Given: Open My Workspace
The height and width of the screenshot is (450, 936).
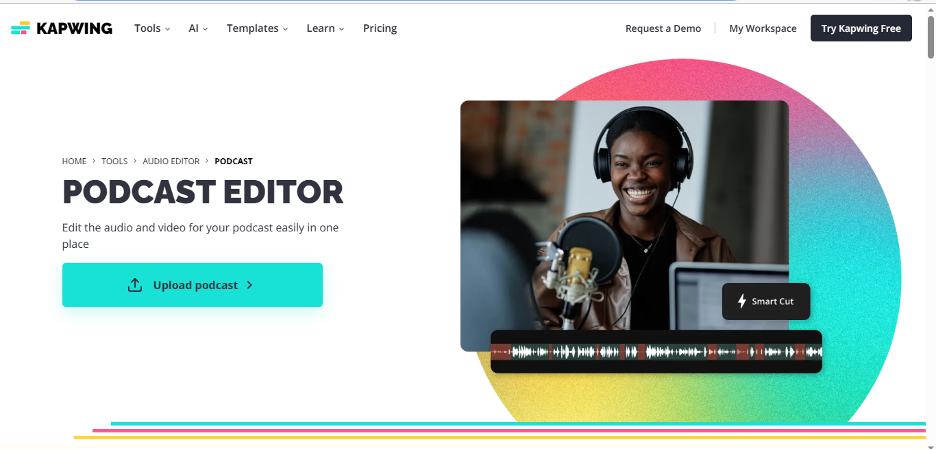Looking at the screenshot, I should [x=762, y=28].
